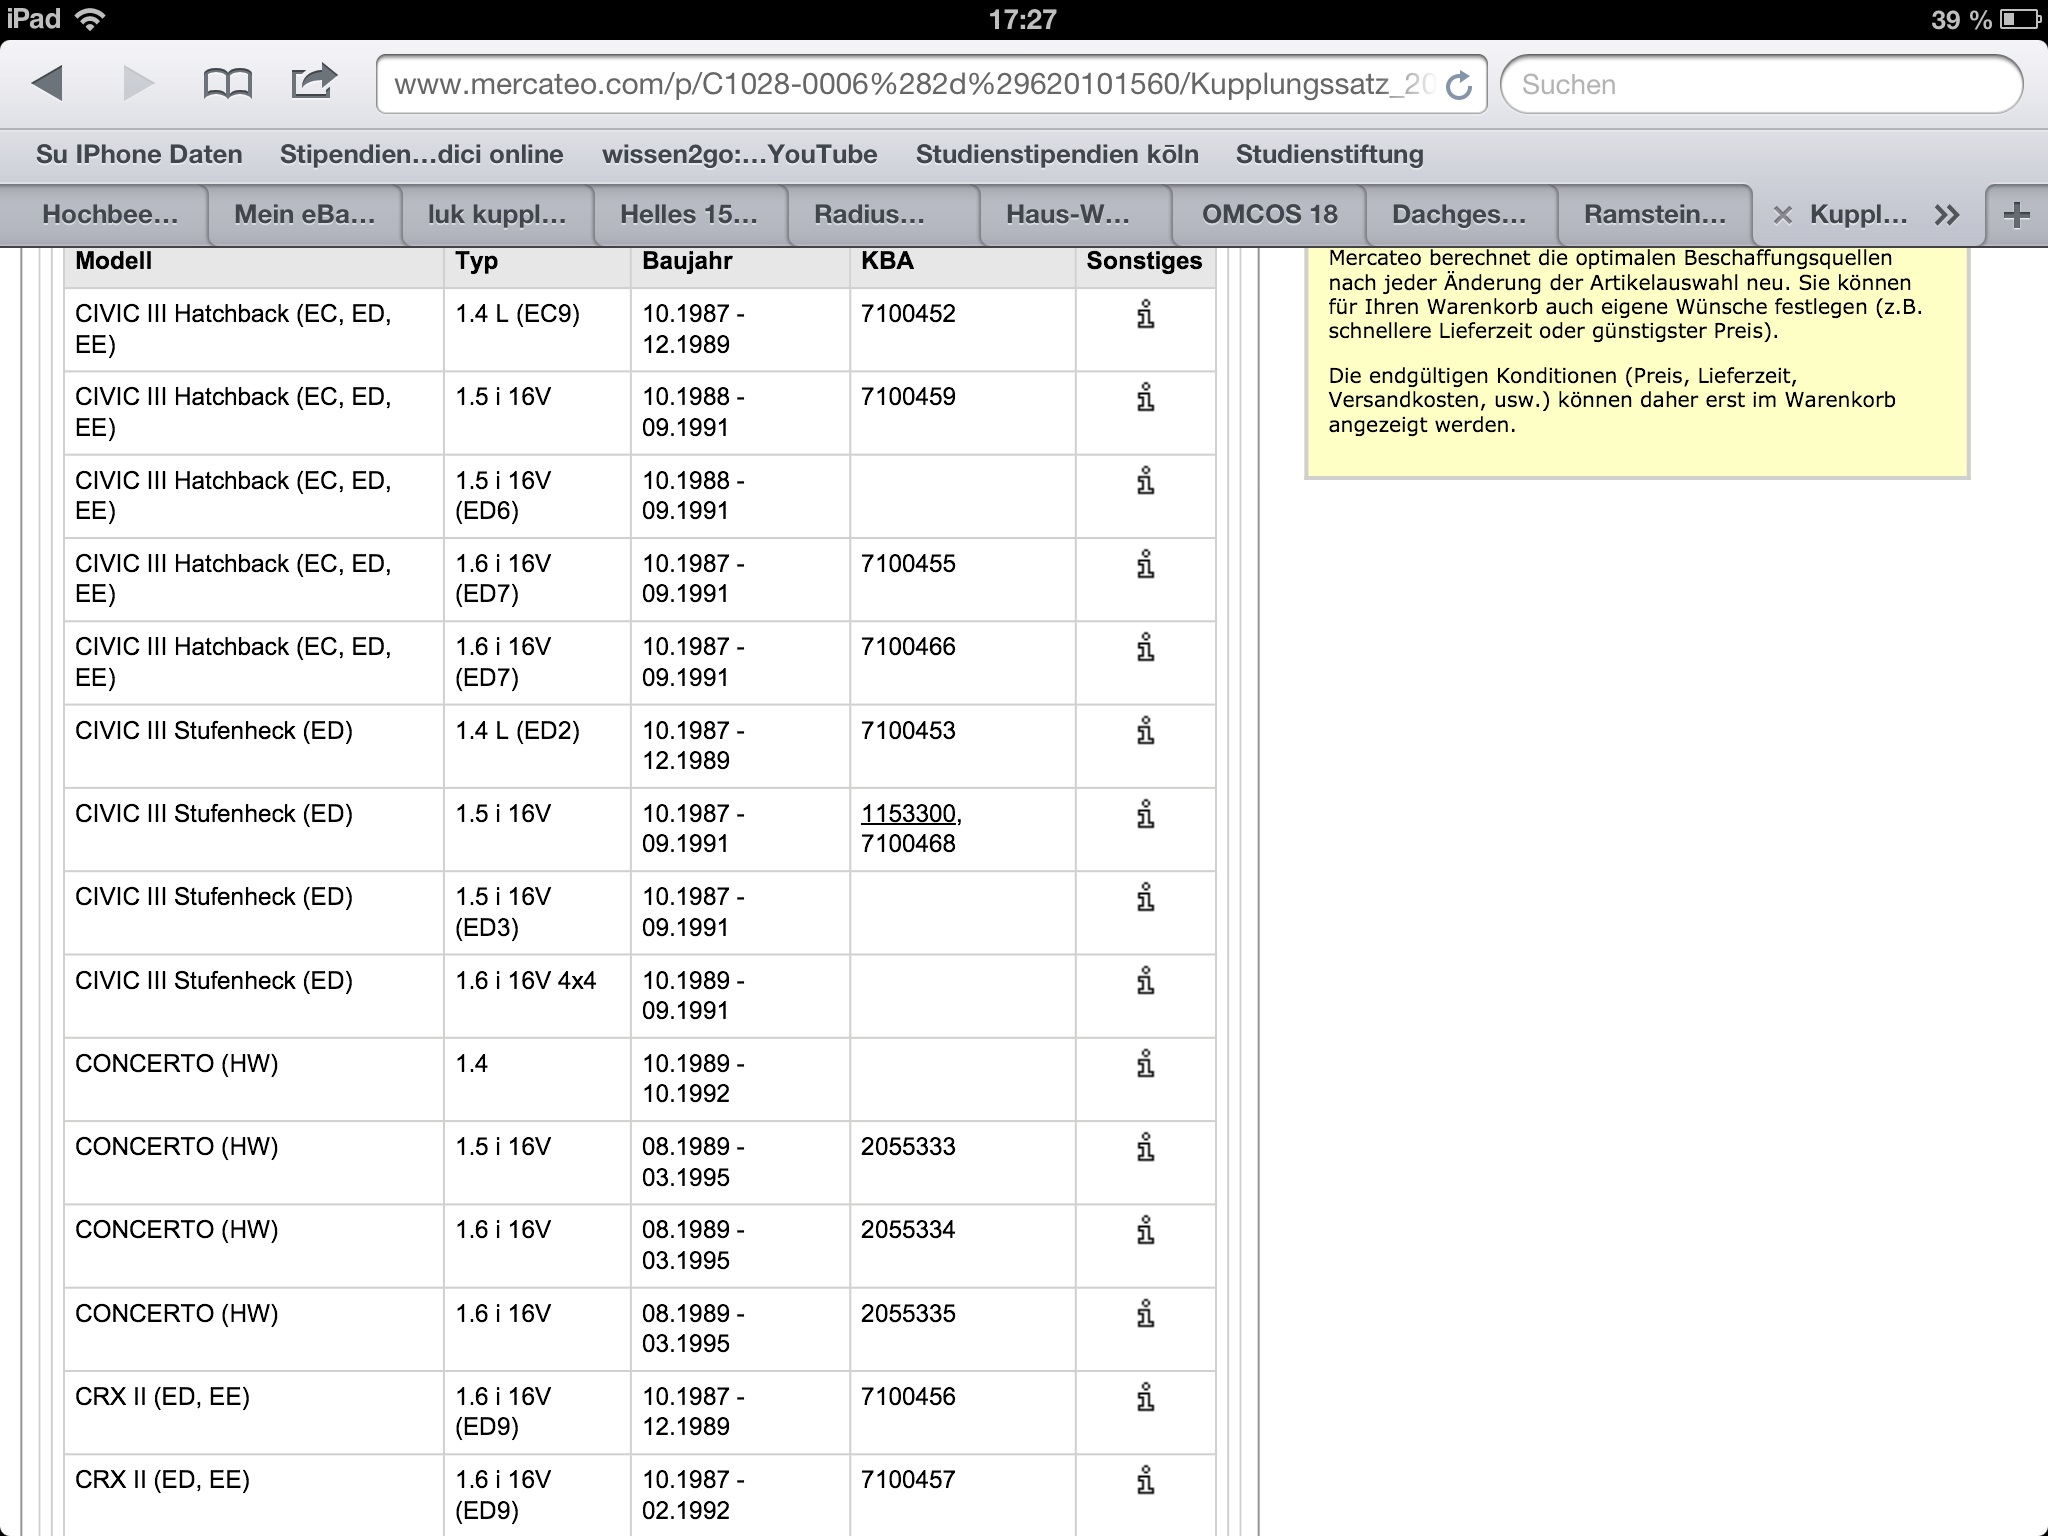Reload the page with the refresh icon

point(1459,86)
